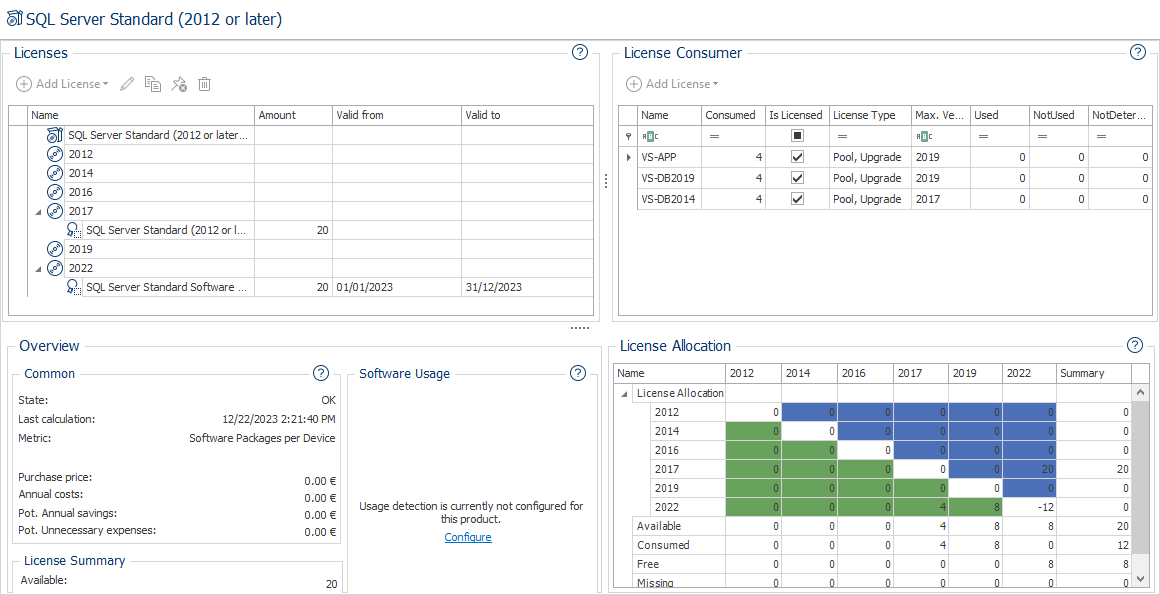Image resolution: width=1160 pixels, height=595 pixels.
Task: Click the -12 allocation cell
Action: tap(1030, 507)
